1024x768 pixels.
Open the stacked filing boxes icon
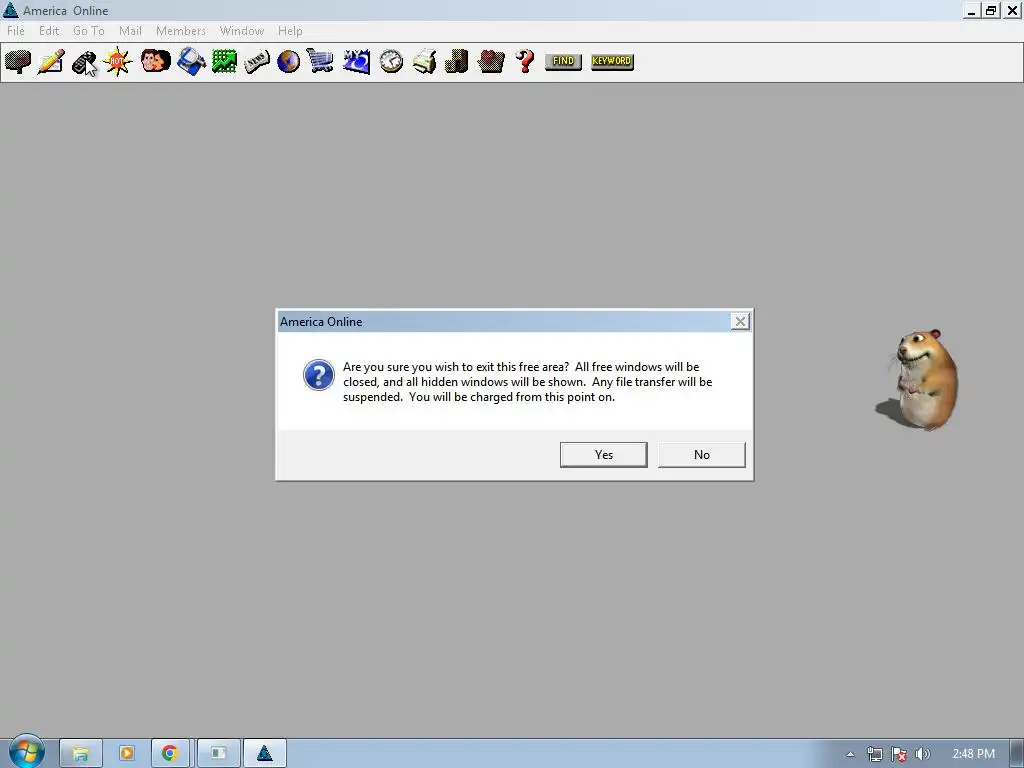coord(456,61)
